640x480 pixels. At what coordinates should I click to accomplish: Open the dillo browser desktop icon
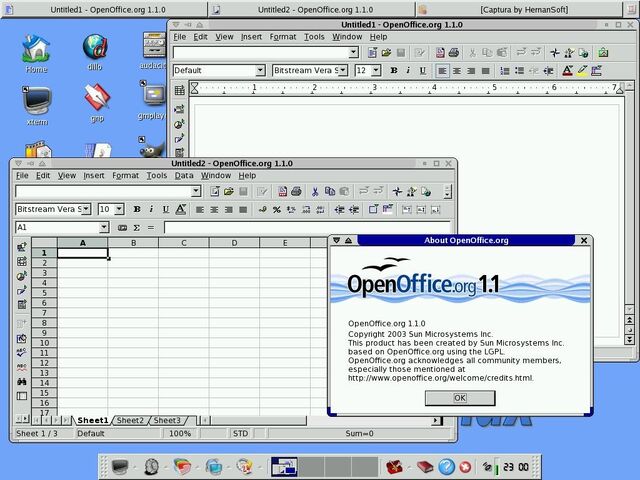(95, 52)
